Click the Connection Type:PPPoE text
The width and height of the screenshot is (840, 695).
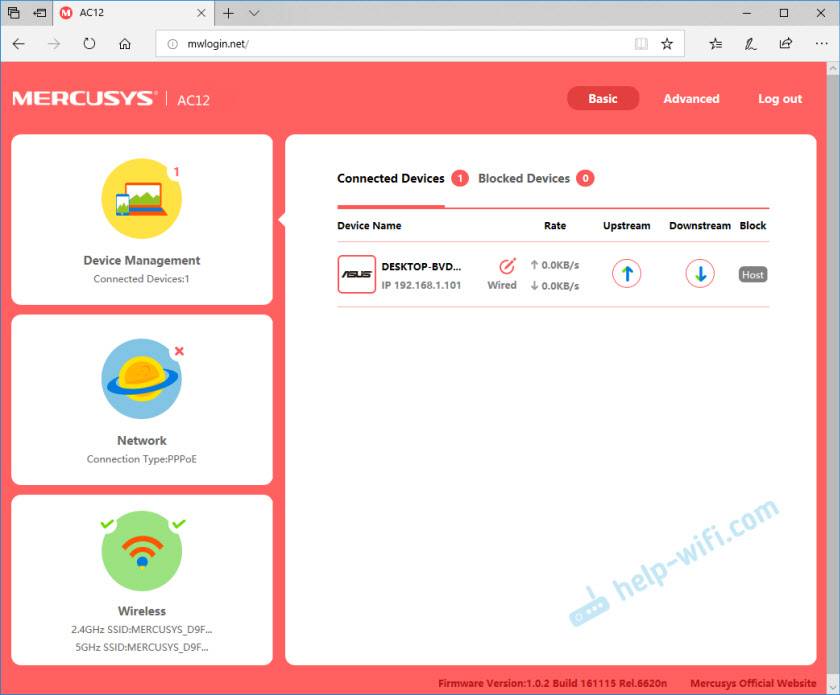(141, 459)
